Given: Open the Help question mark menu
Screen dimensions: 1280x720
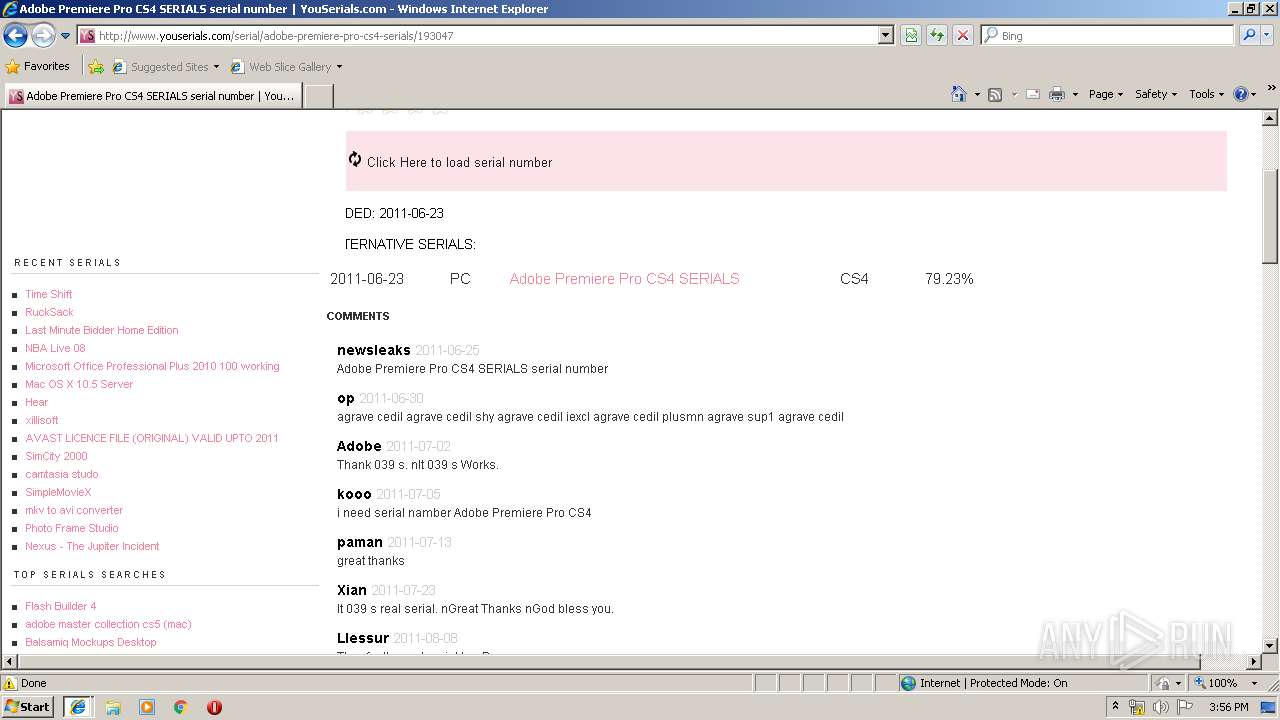Looking at the screenshot, I should point(1245,94).
